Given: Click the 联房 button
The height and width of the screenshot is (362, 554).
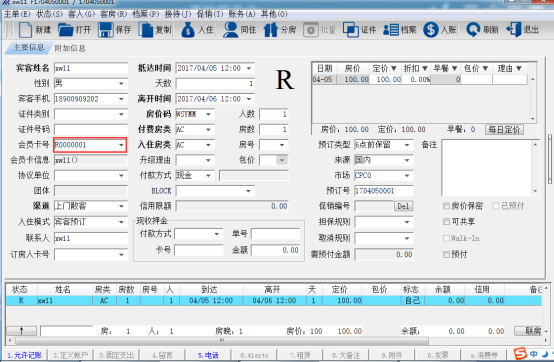Looking at the screenshot, I should (529, 331).
